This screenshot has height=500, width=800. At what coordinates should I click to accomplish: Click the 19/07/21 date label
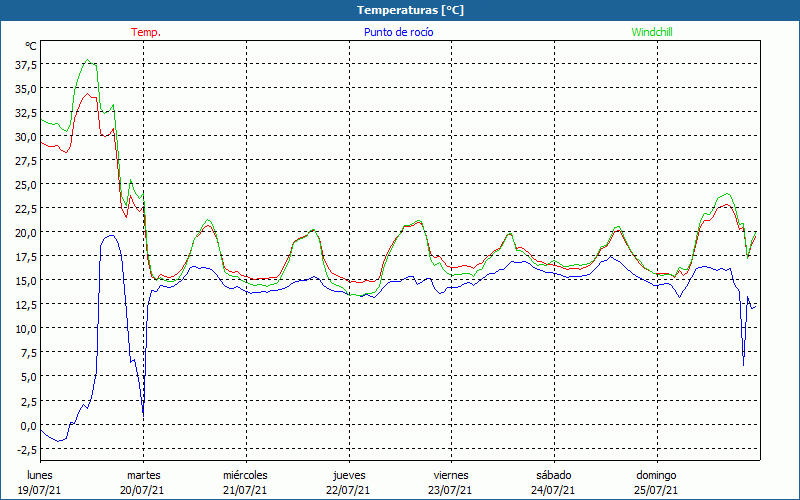pyautogui.click(x=40, y=490)
